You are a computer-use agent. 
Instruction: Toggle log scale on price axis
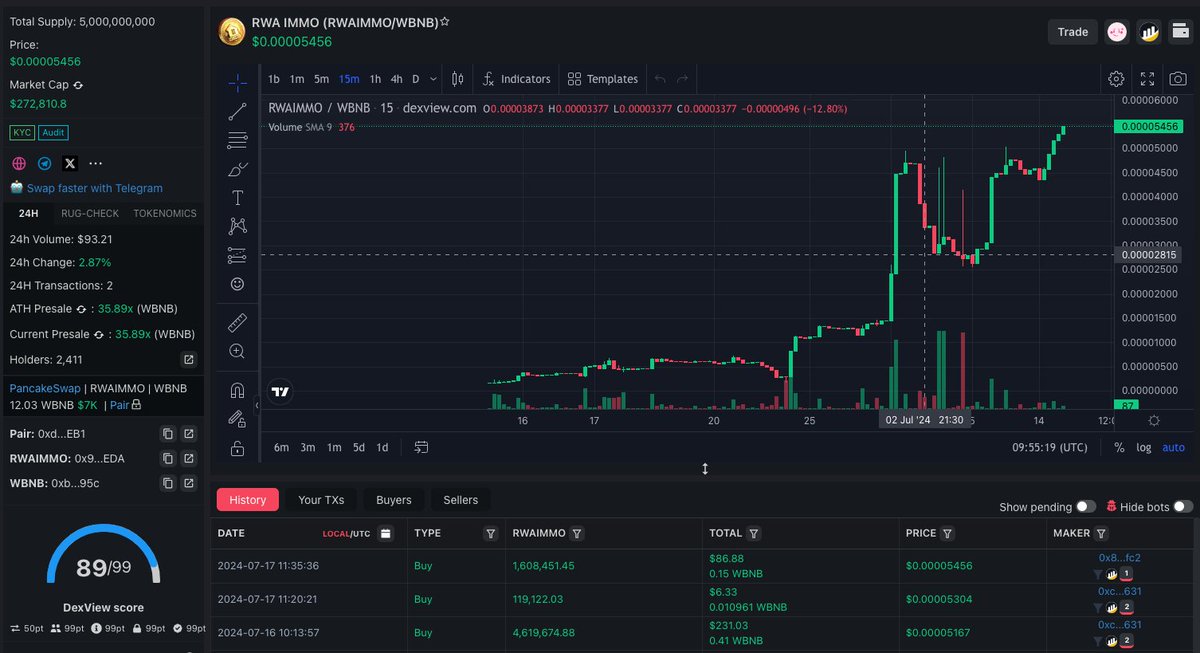point(1143,447)
